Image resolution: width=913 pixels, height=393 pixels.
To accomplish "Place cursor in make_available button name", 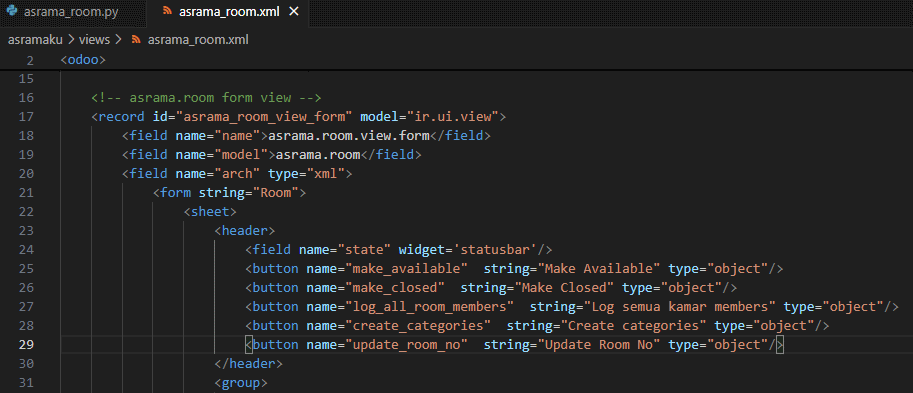I will click(x=407, y=268).
